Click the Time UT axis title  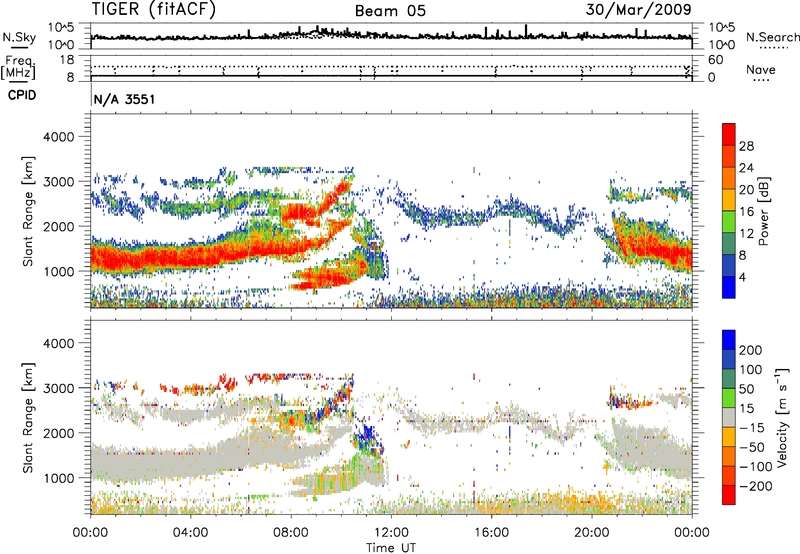[391, 548]
